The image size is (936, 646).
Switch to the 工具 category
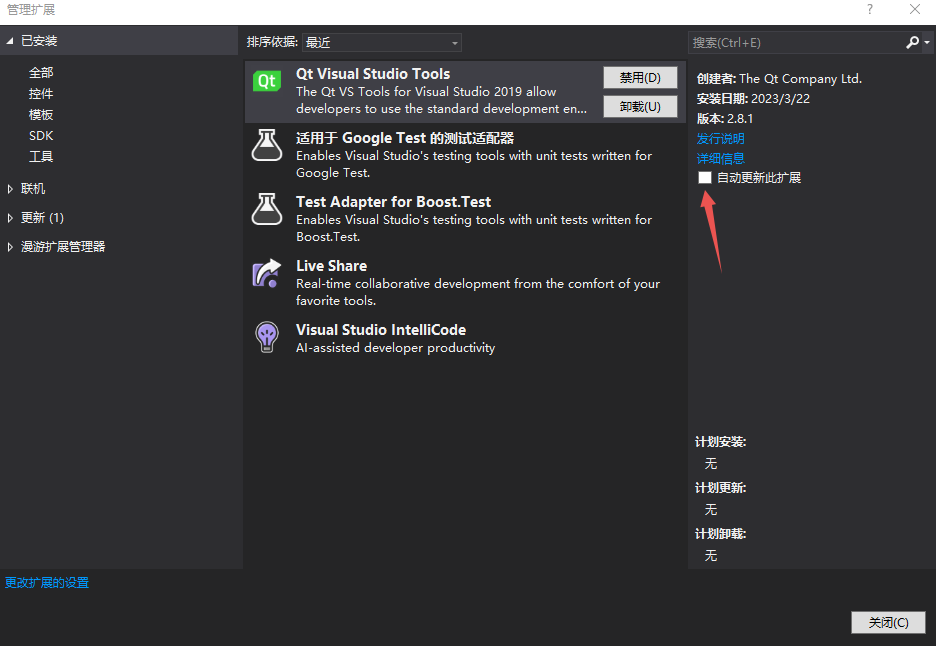coord(39,156)
